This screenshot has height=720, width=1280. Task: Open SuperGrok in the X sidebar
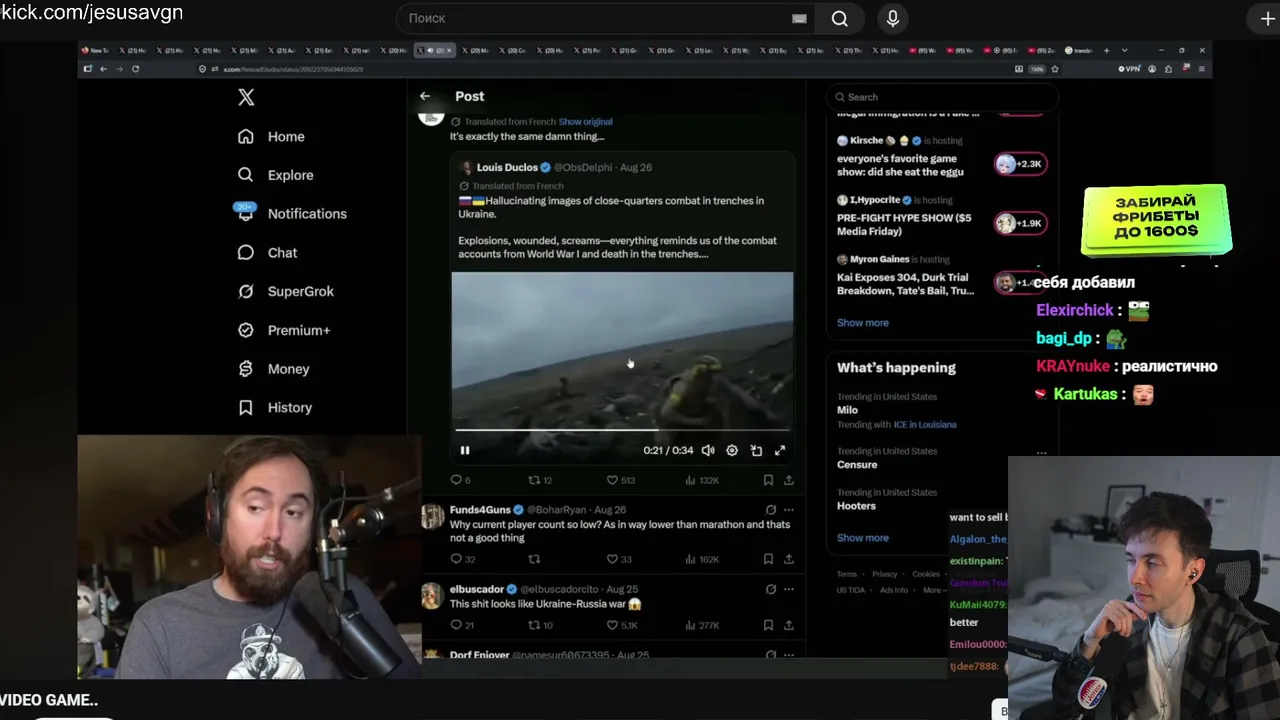tap(286, 292)
